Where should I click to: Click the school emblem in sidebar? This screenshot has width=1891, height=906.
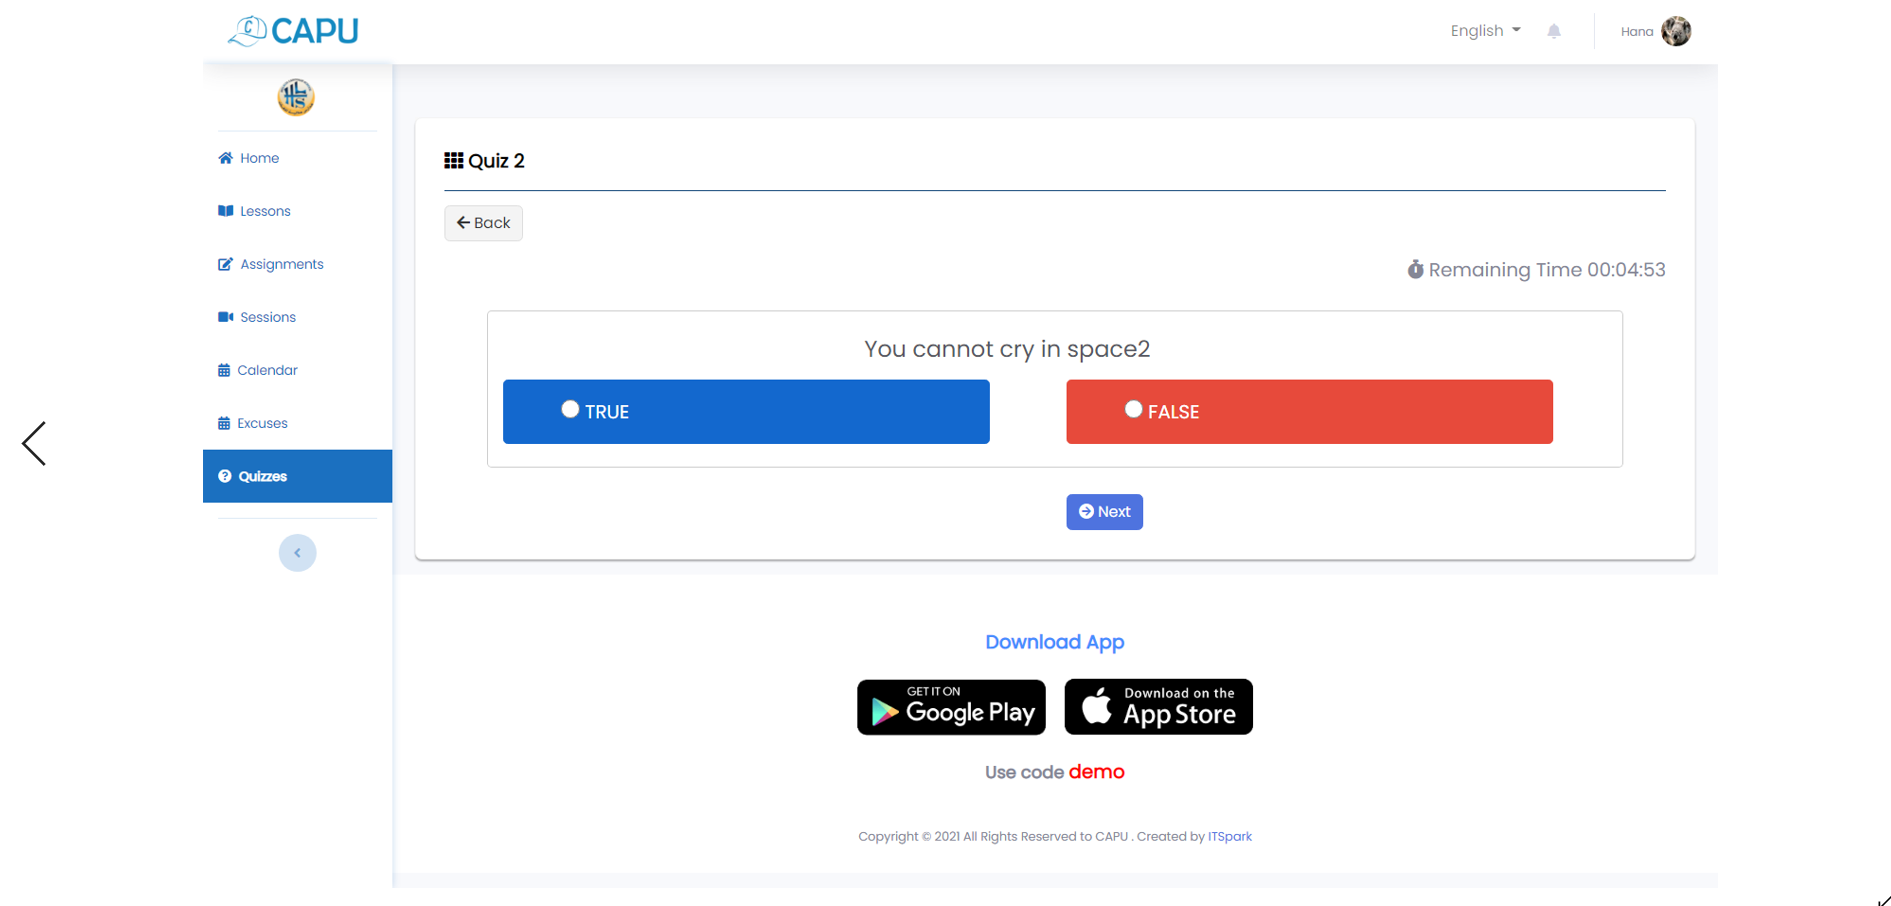tap(296, 97)
